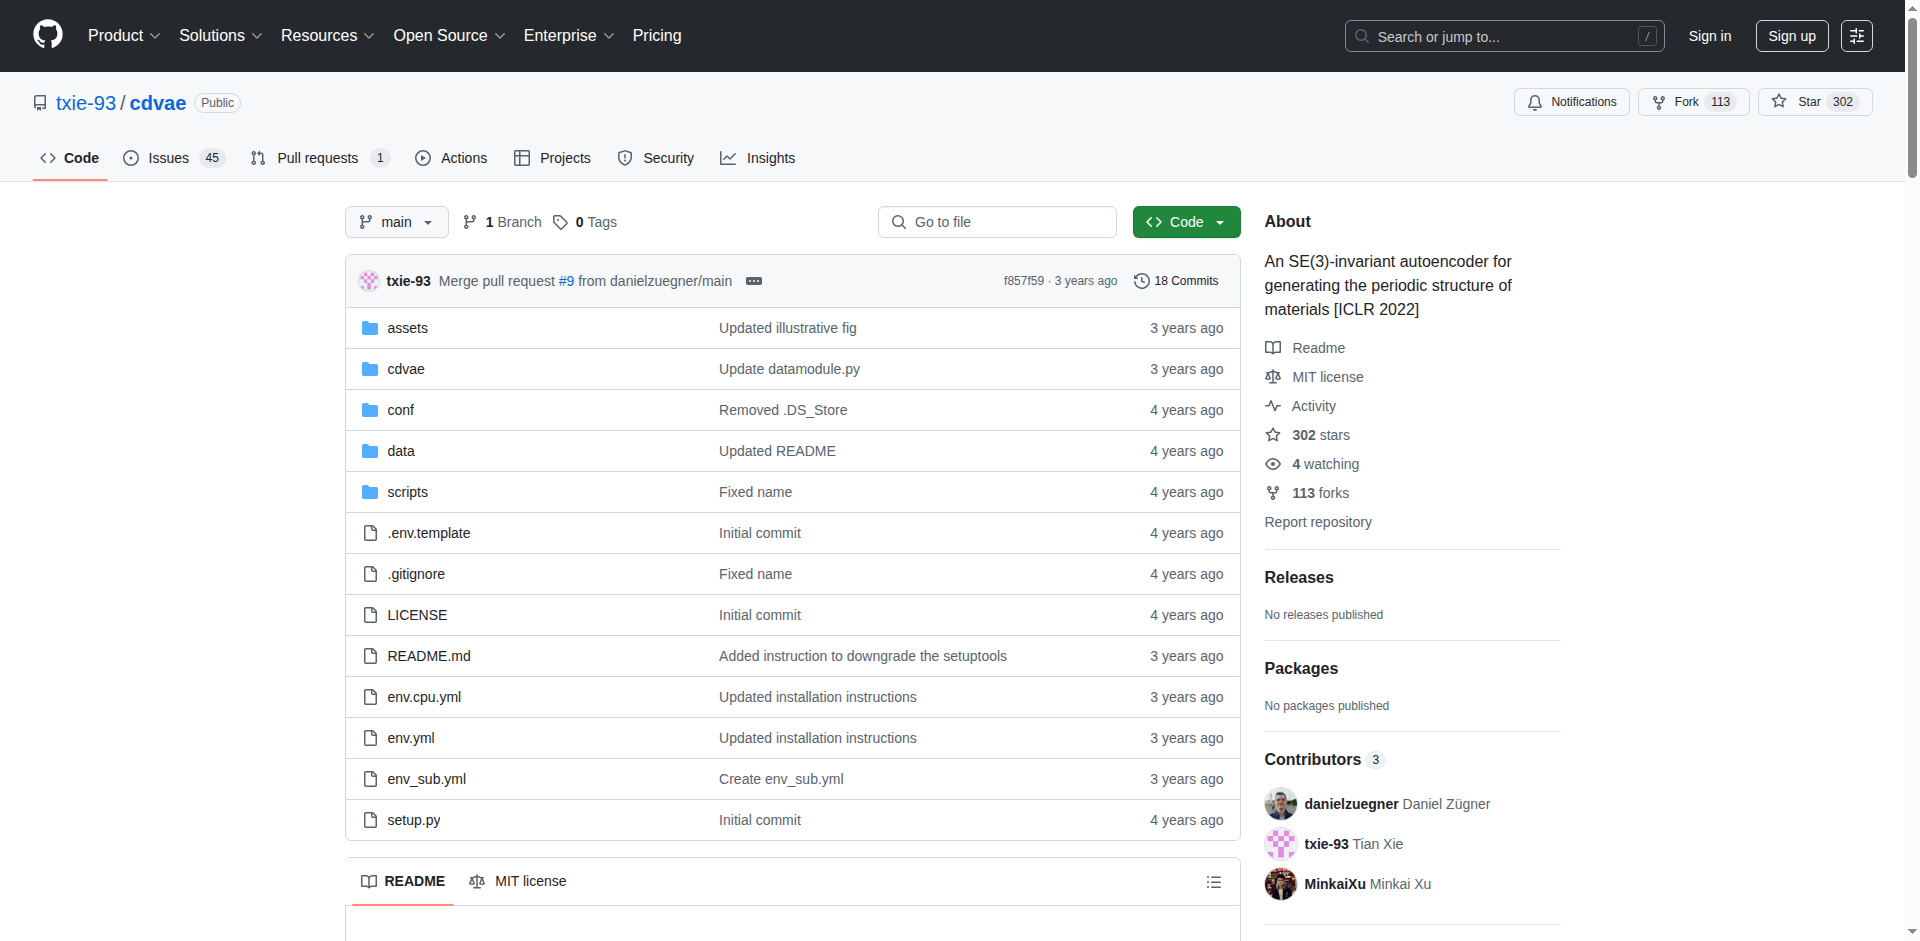Click the Report repository link
The width and height of the screenshot is (1920, 941).
point(1318,522)
